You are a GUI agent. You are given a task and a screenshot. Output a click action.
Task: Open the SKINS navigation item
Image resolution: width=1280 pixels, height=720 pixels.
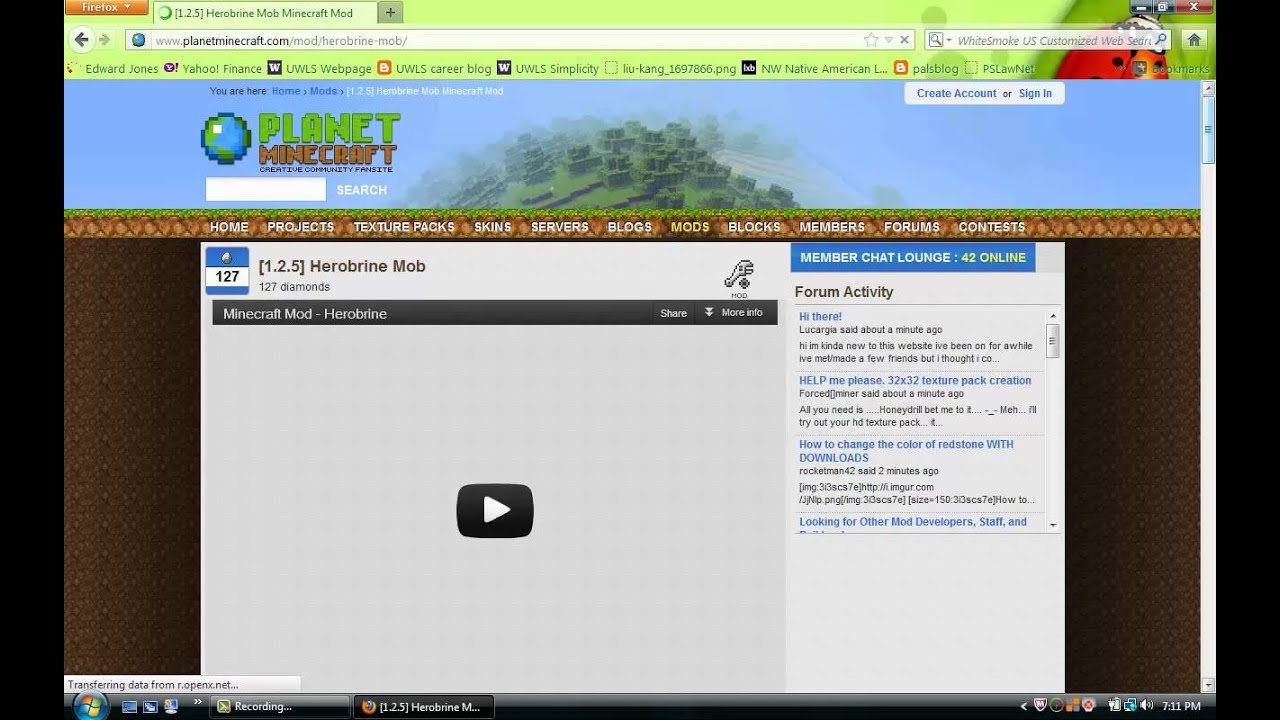493,227
